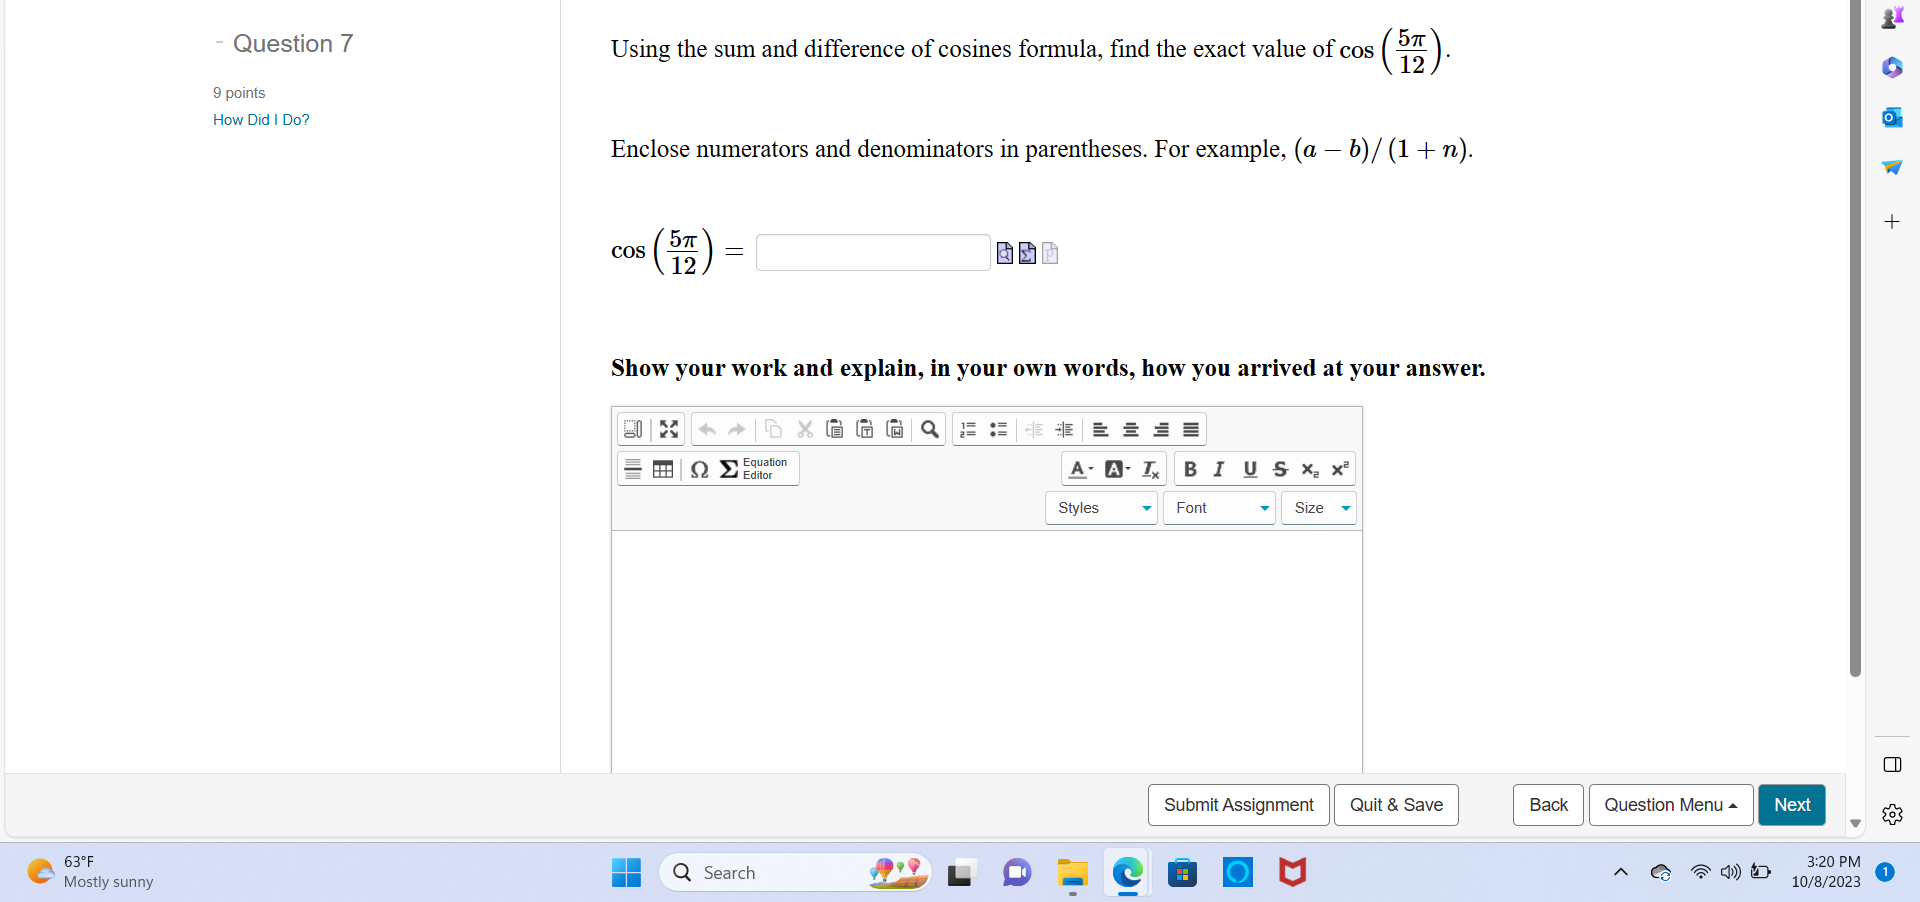
Task: Toggle bold formatting in the editor
Action: pos(1190,468)
